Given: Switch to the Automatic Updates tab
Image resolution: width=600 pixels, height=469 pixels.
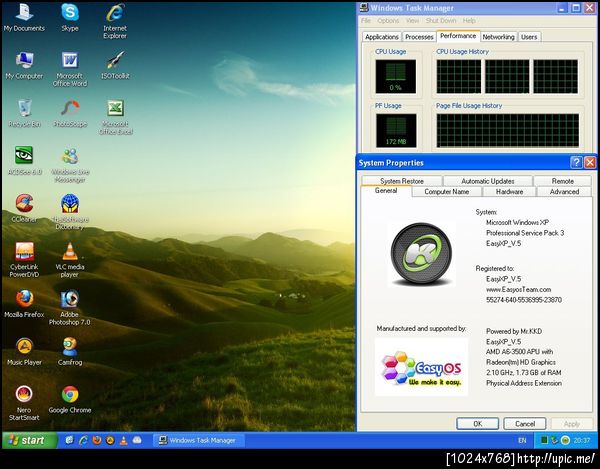Looking at the screenshot, I should tap(488, 181).
